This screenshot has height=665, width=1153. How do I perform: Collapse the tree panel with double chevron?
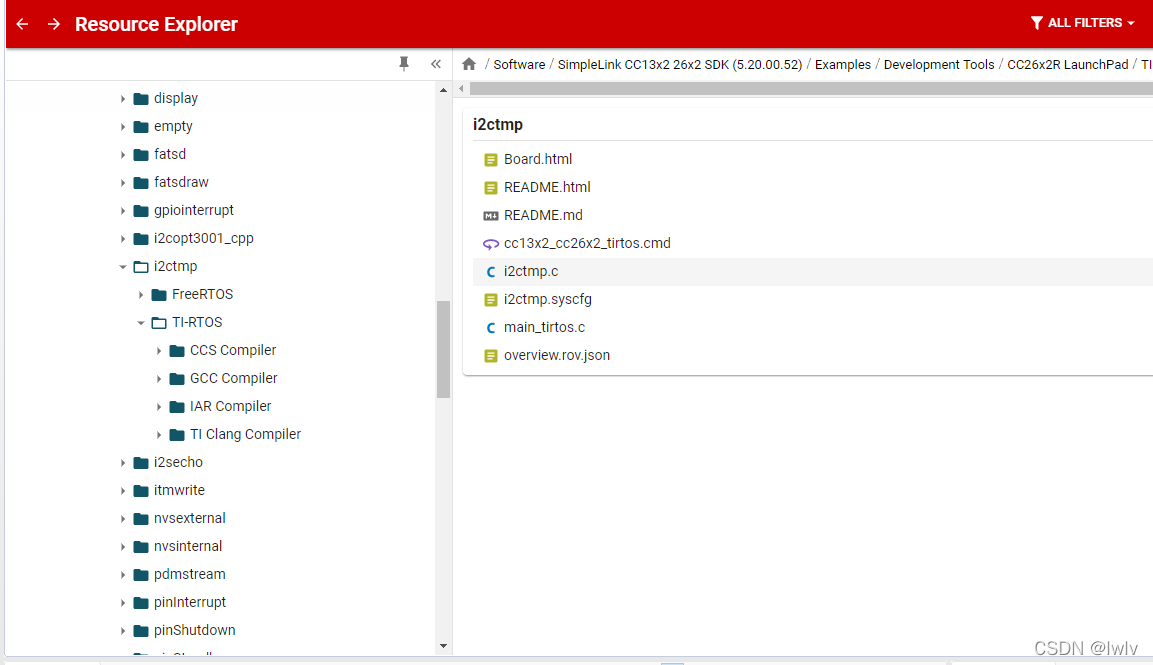[436, 64]
